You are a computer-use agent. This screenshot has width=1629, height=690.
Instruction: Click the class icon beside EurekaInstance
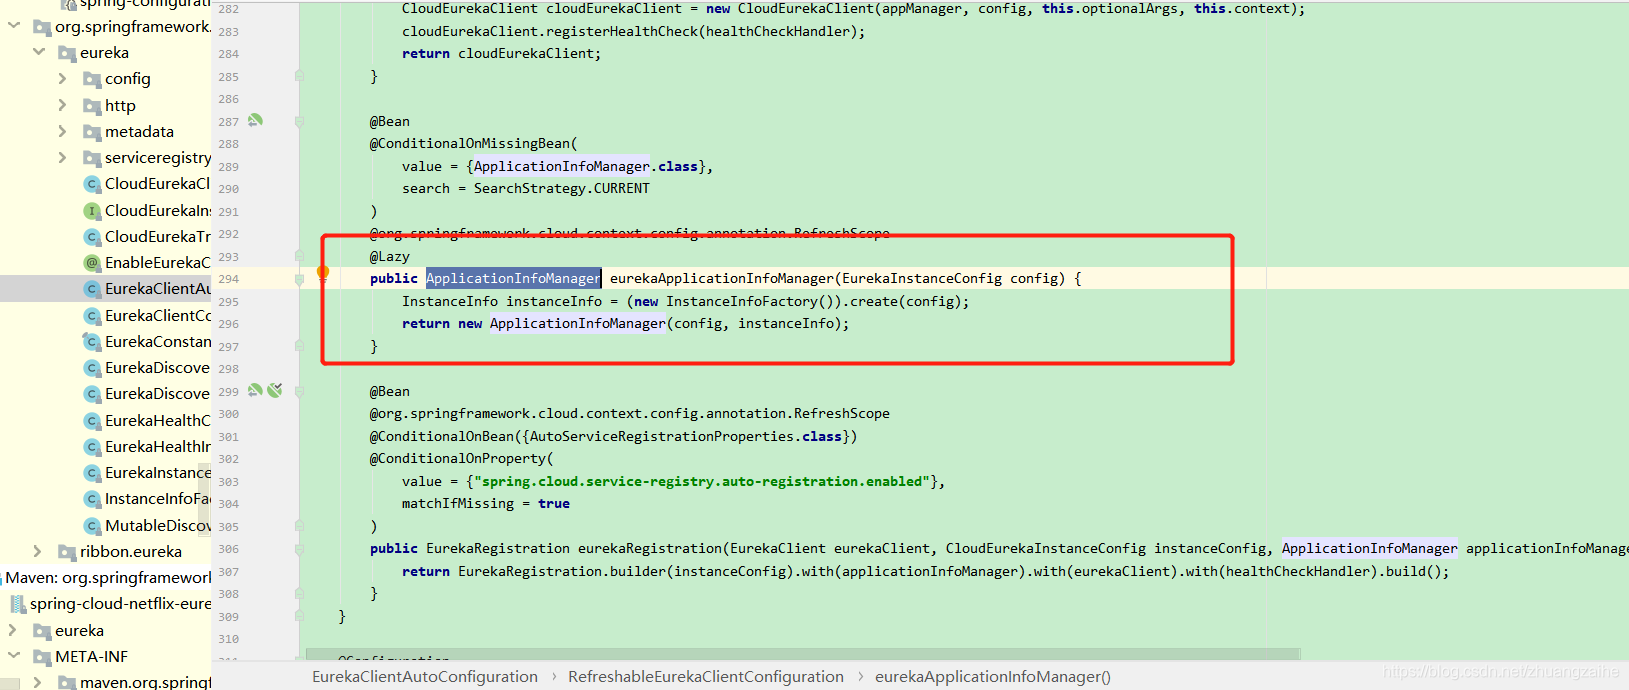coord(92,473)
